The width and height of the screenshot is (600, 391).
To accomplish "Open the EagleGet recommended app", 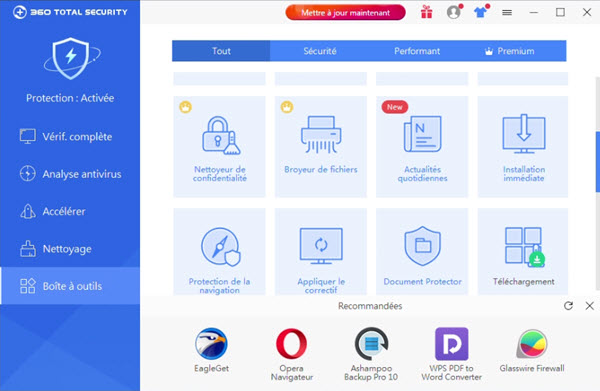I will tap(211, 350).
